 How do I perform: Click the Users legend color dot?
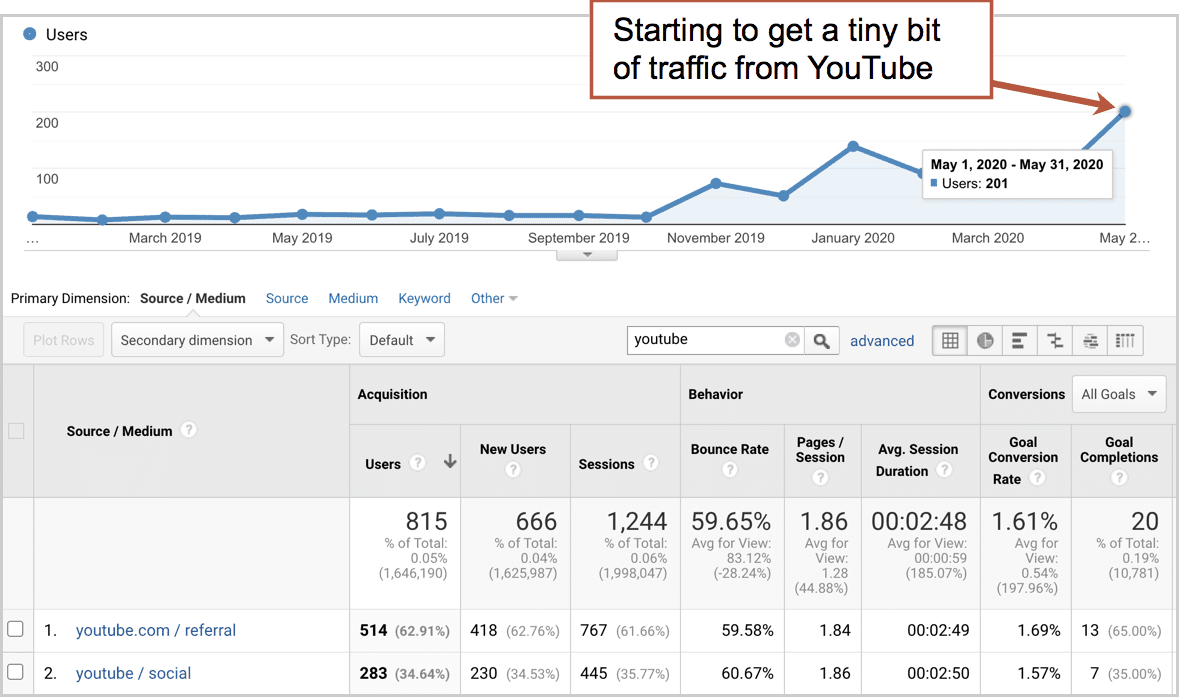pyautogui.click(x=29, y=34)
